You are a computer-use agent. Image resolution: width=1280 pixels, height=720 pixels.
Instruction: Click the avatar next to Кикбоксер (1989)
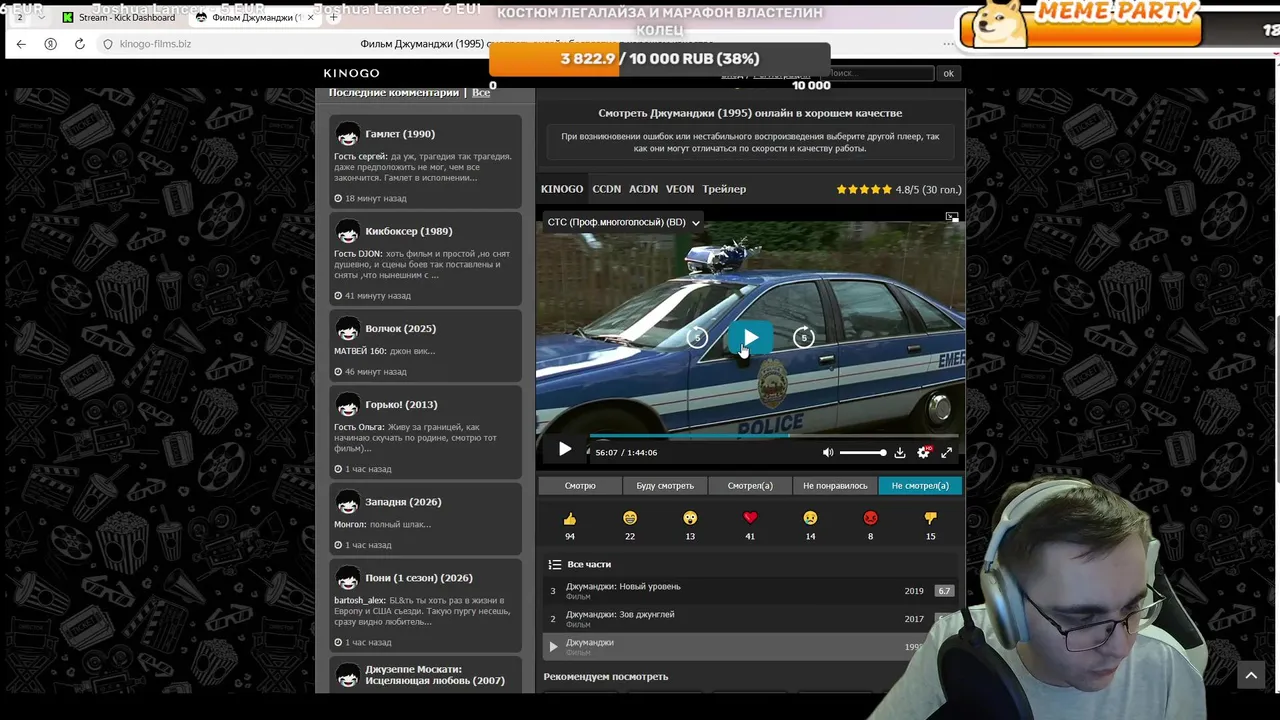tap(347, 231)
